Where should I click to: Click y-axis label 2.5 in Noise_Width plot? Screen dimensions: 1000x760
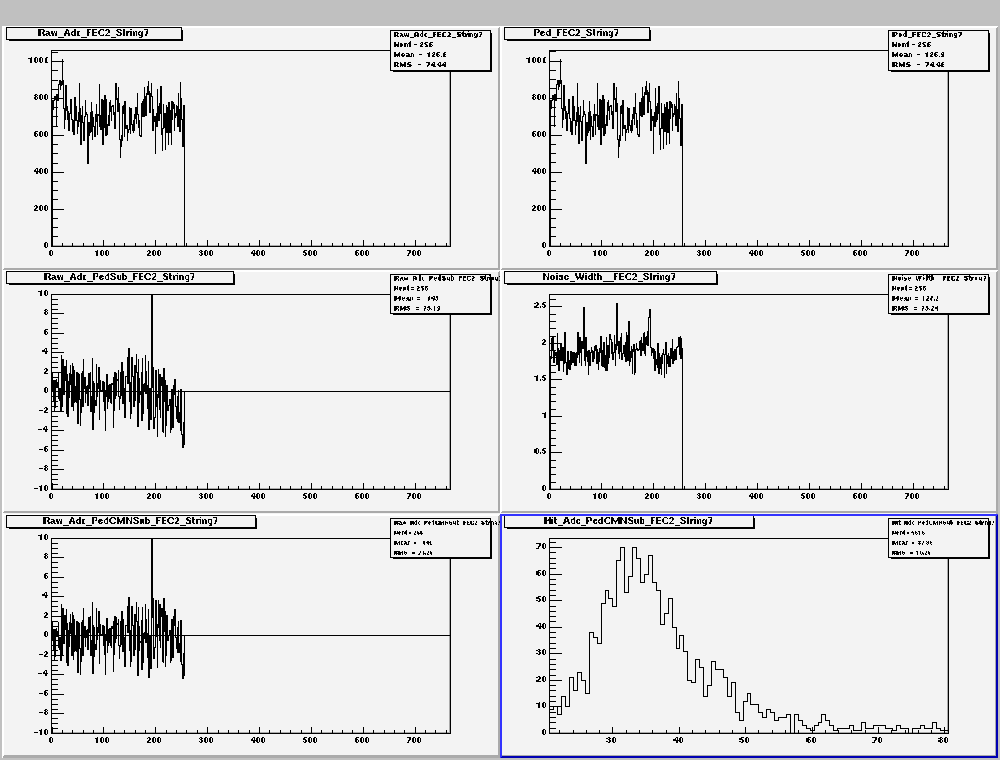pyautogui.click(x=540, y=305)
